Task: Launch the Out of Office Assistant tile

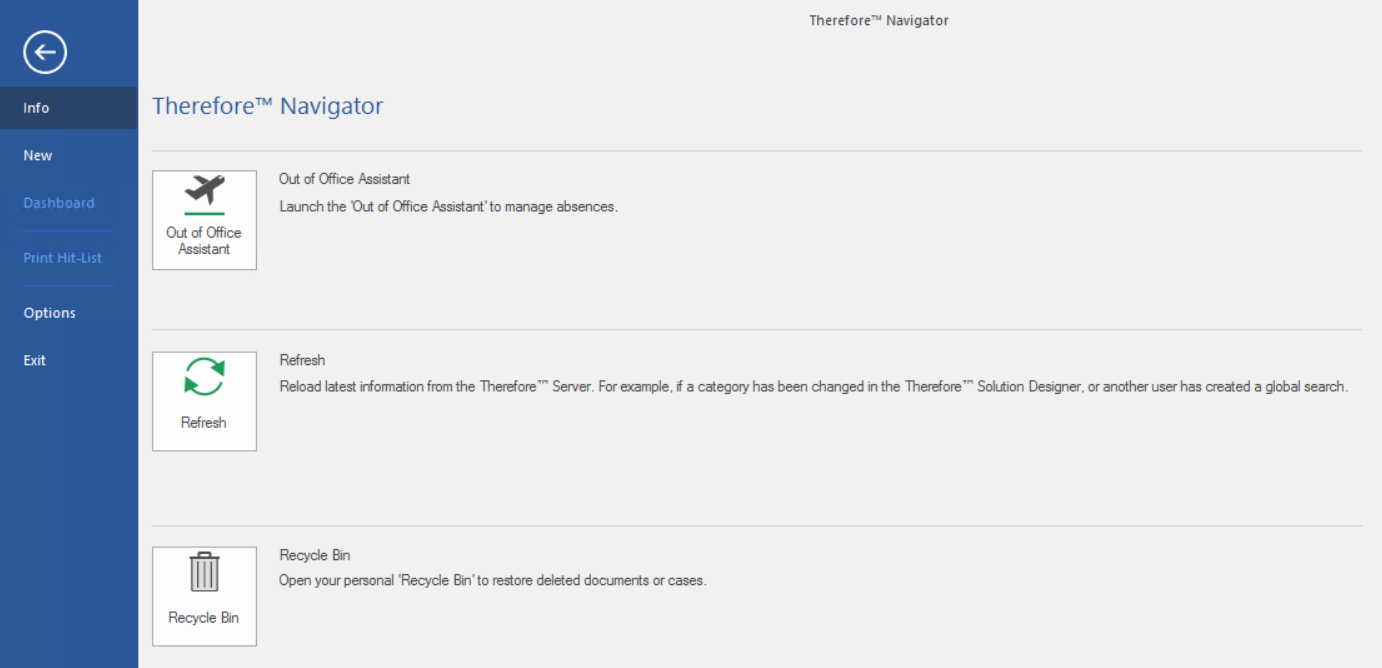Action: tap(204, 220)
